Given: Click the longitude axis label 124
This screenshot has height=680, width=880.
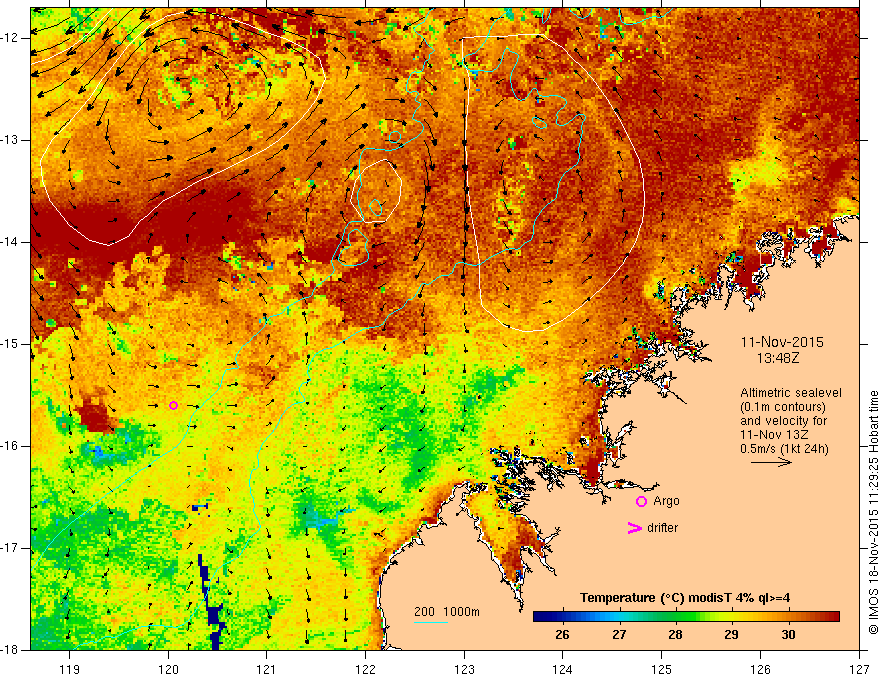Looking at the screenshot, I should click(563, 669).
